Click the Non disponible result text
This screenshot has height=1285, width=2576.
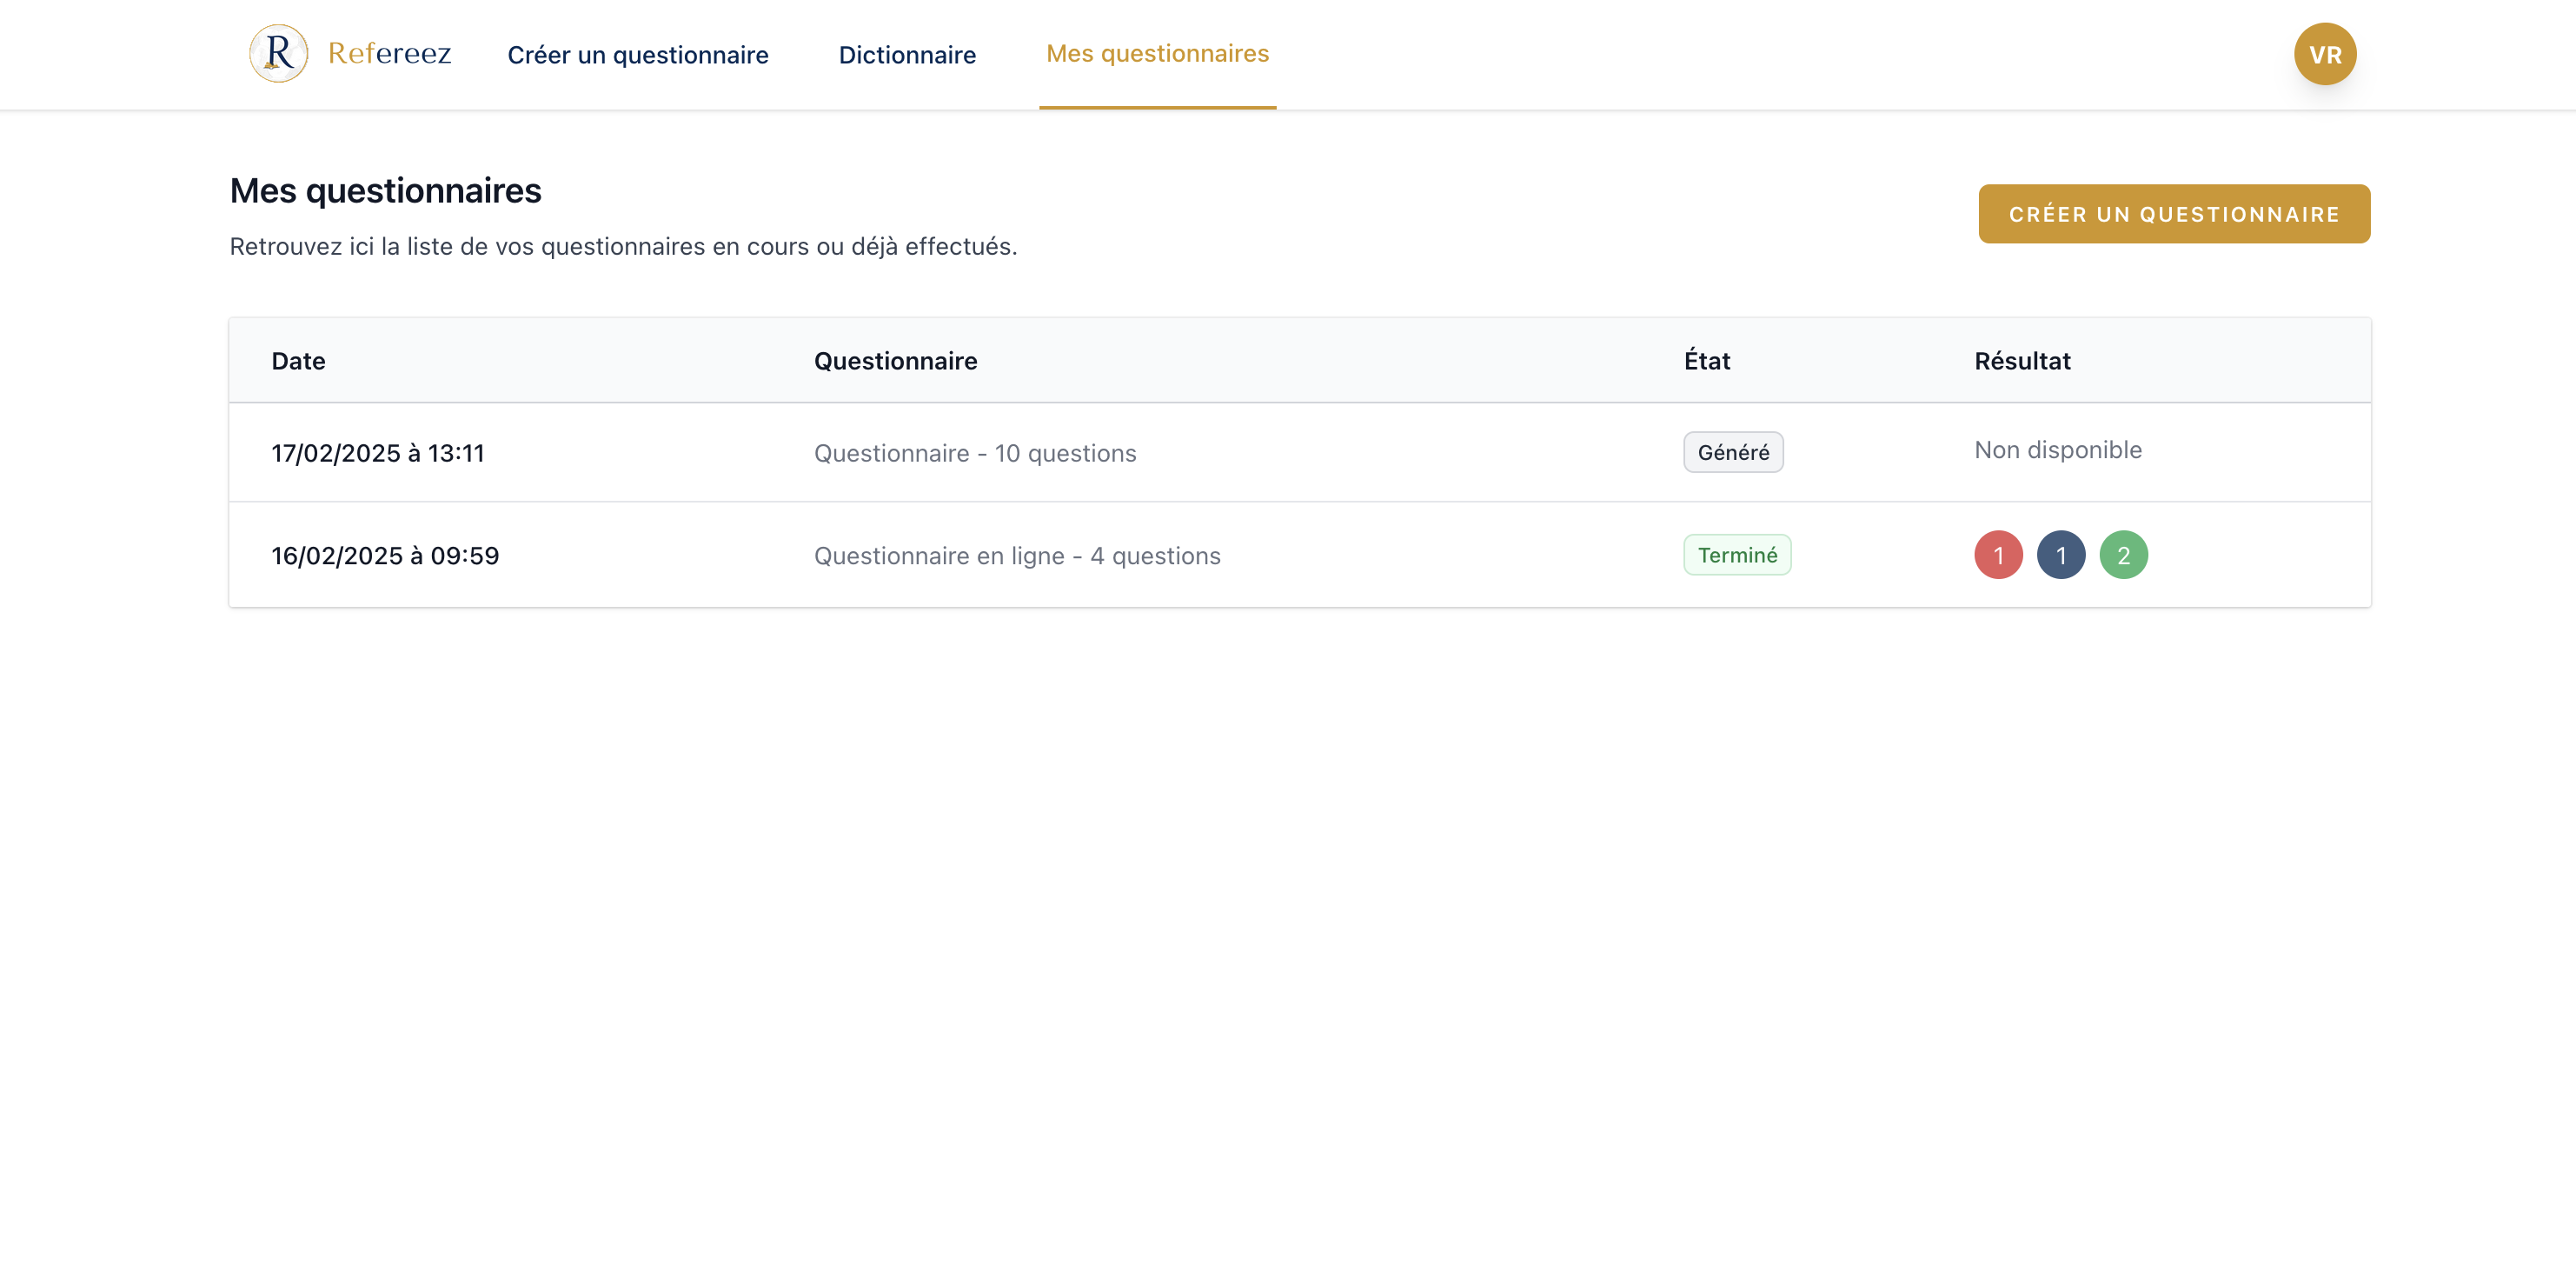tap(2057, 449)
